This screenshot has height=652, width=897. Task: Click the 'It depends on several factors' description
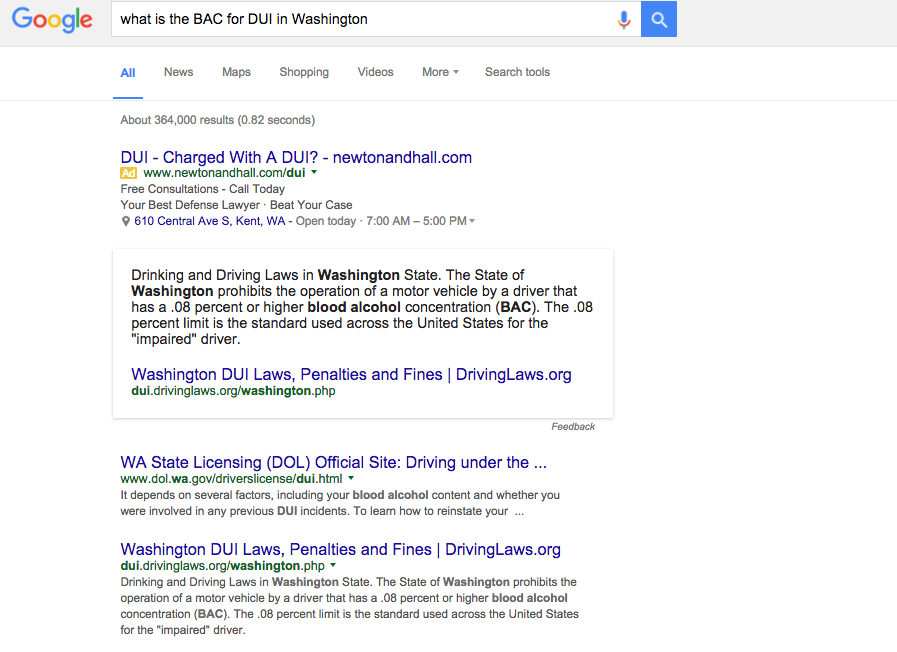tap(340, 503)
